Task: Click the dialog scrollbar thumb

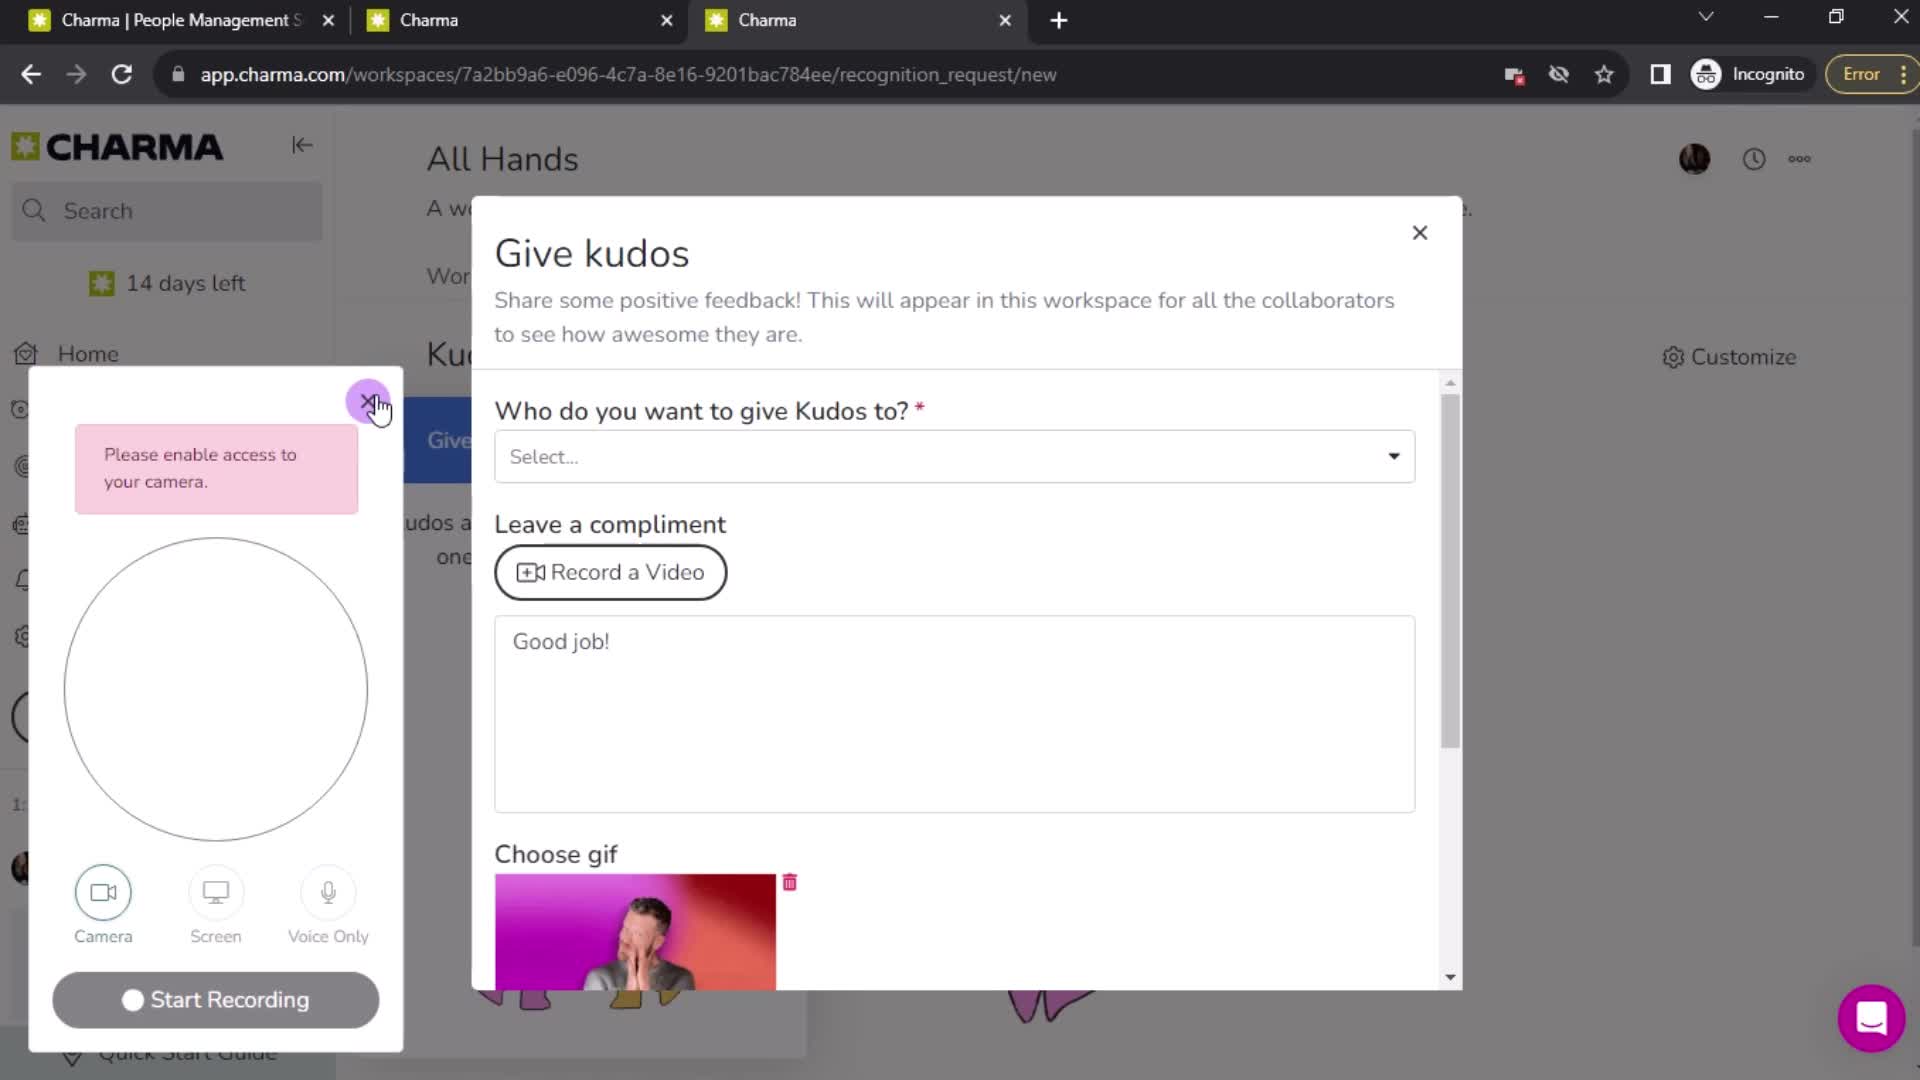Action: click(x=1450, y=571)
